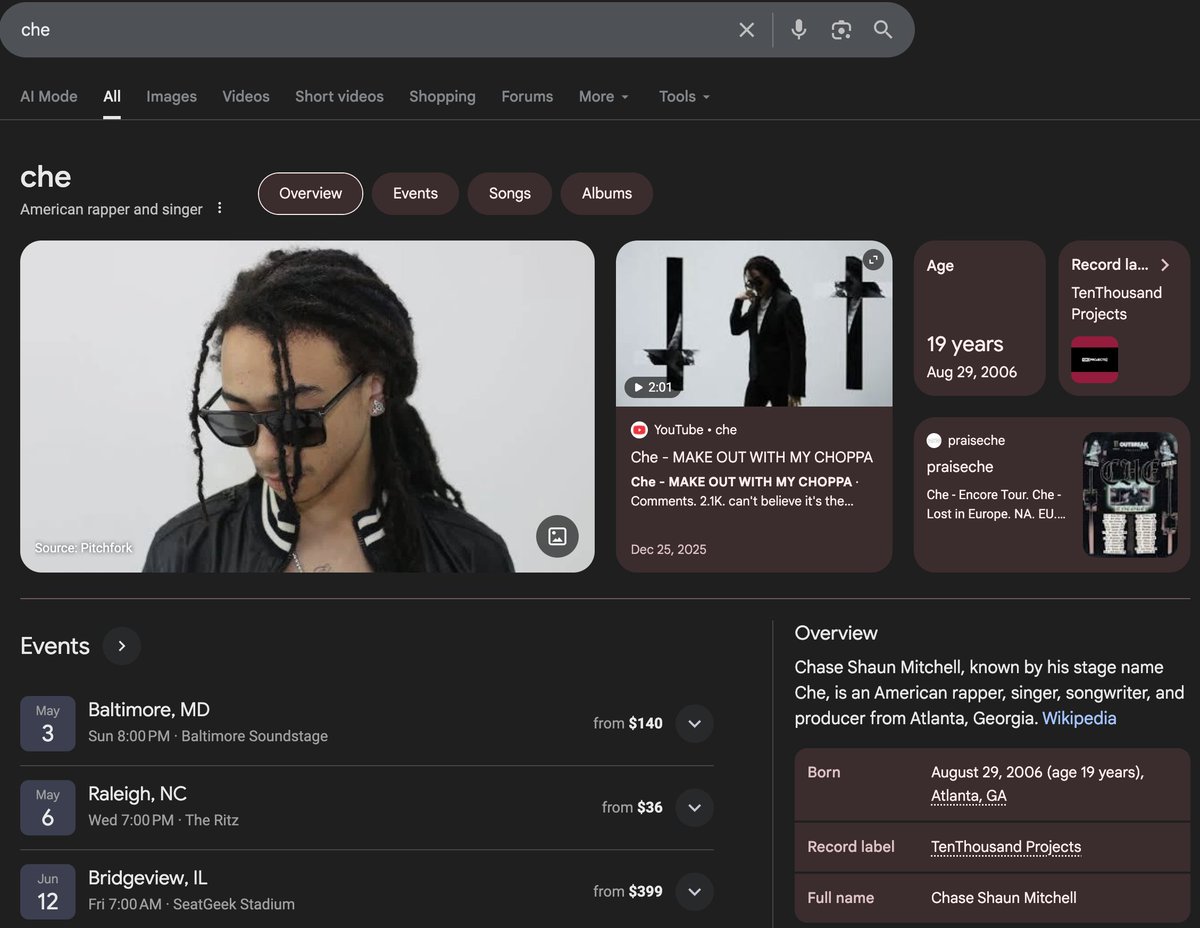The height and width of the screenshot is (928, 1200).
Task: Click the May 6 date badge
Action: coord(48,807)
